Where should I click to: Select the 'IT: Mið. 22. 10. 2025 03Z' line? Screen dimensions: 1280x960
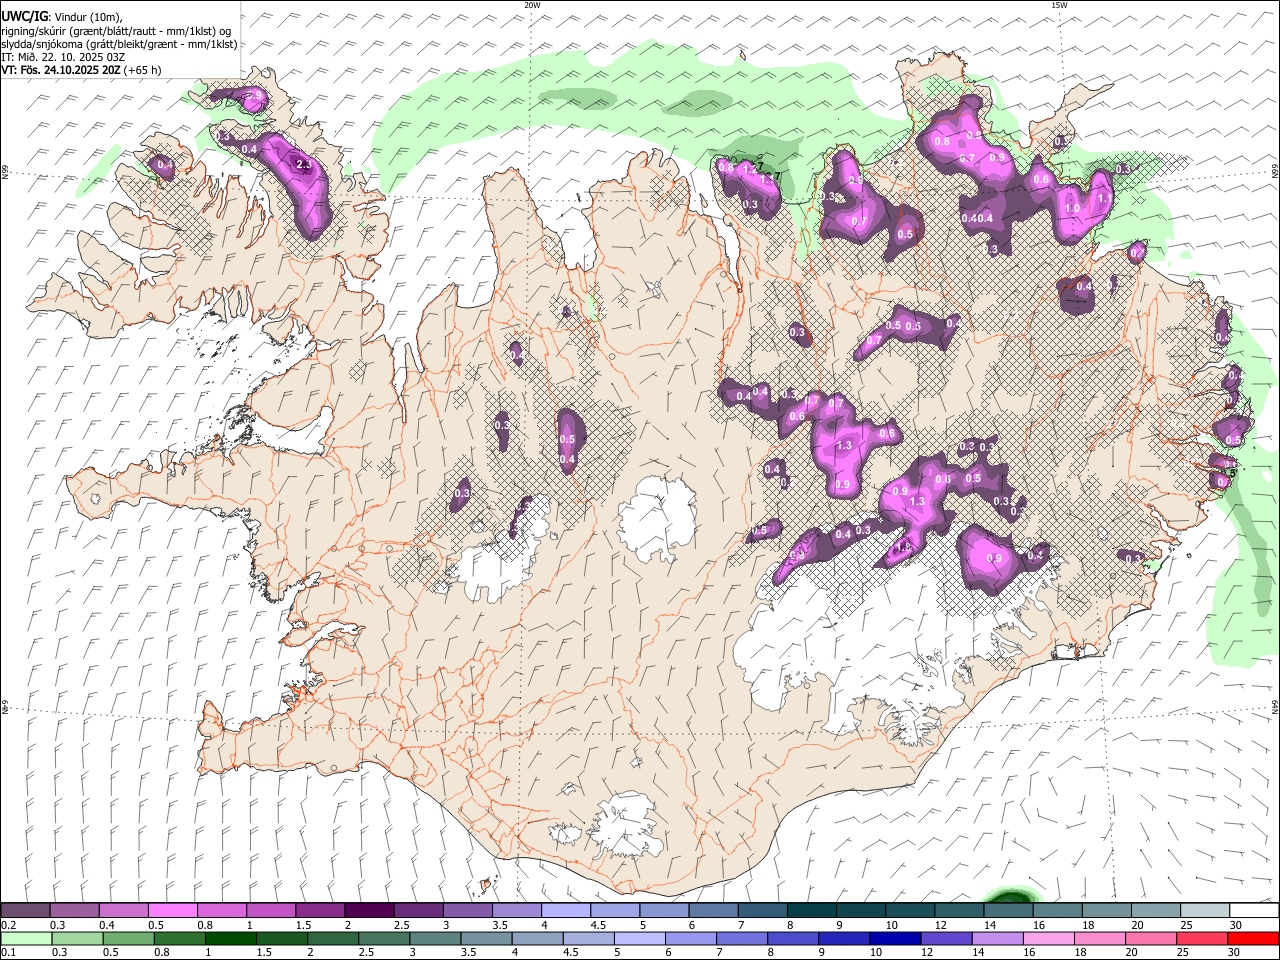coord(63,57)
